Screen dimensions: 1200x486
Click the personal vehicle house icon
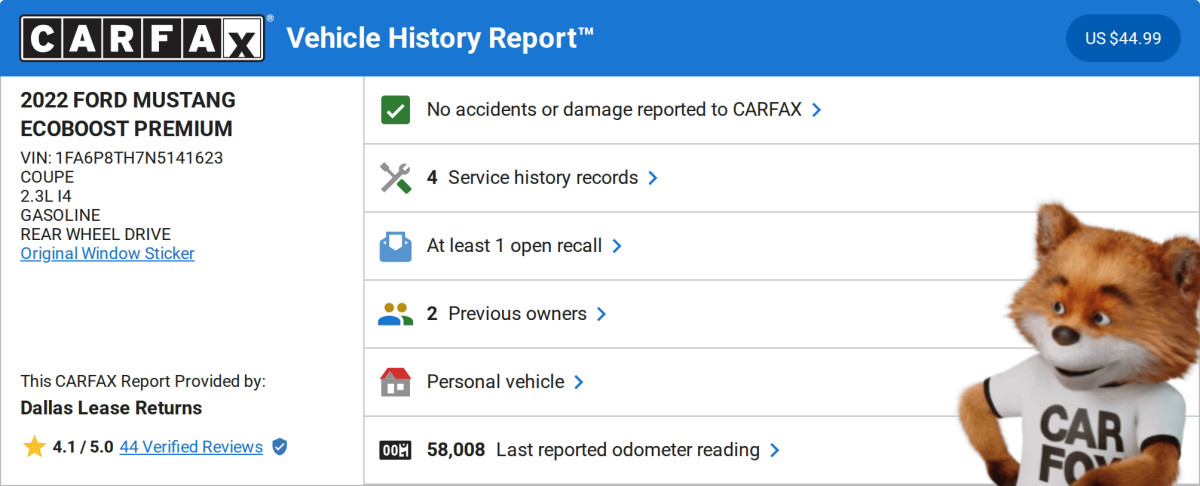tap(396, 382)
